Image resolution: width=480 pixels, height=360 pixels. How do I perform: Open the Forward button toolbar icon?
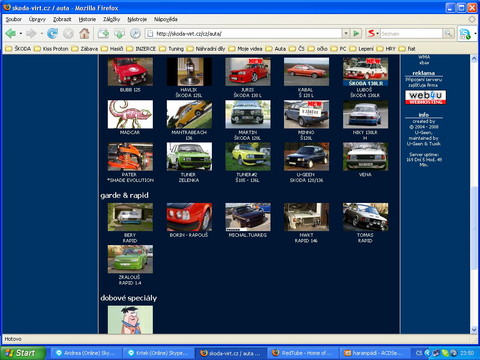pyautogui.click(x=31, y=33)
